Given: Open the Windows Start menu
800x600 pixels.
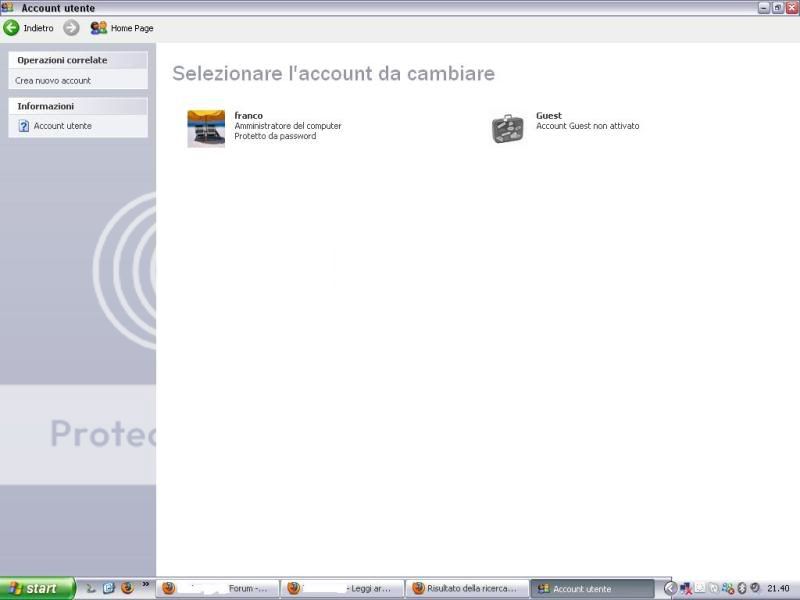Looking at the screenshot, I should [37, 588].
